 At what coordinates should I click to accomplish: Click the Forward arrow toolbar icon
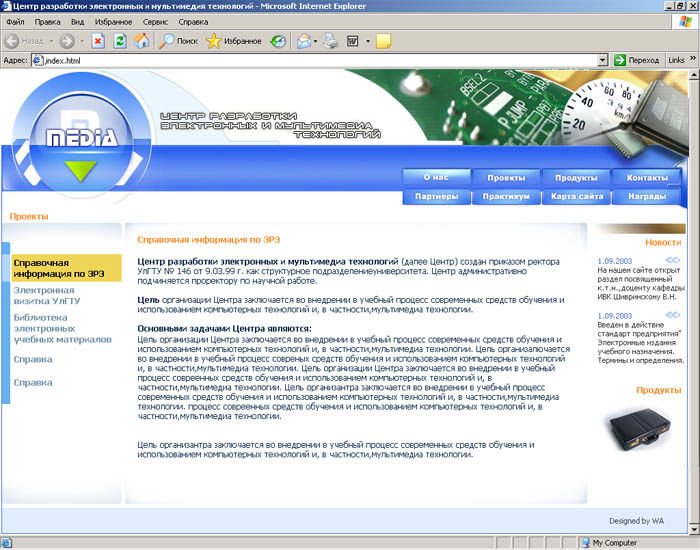[x=67, y=41]
